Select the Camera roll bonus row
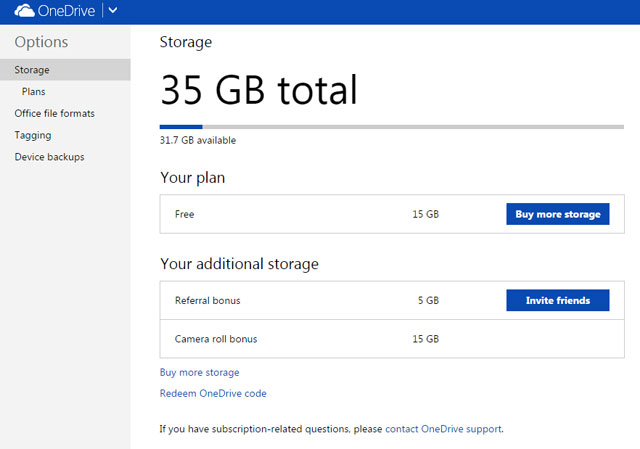640x449 pixels. coord(300,339)
